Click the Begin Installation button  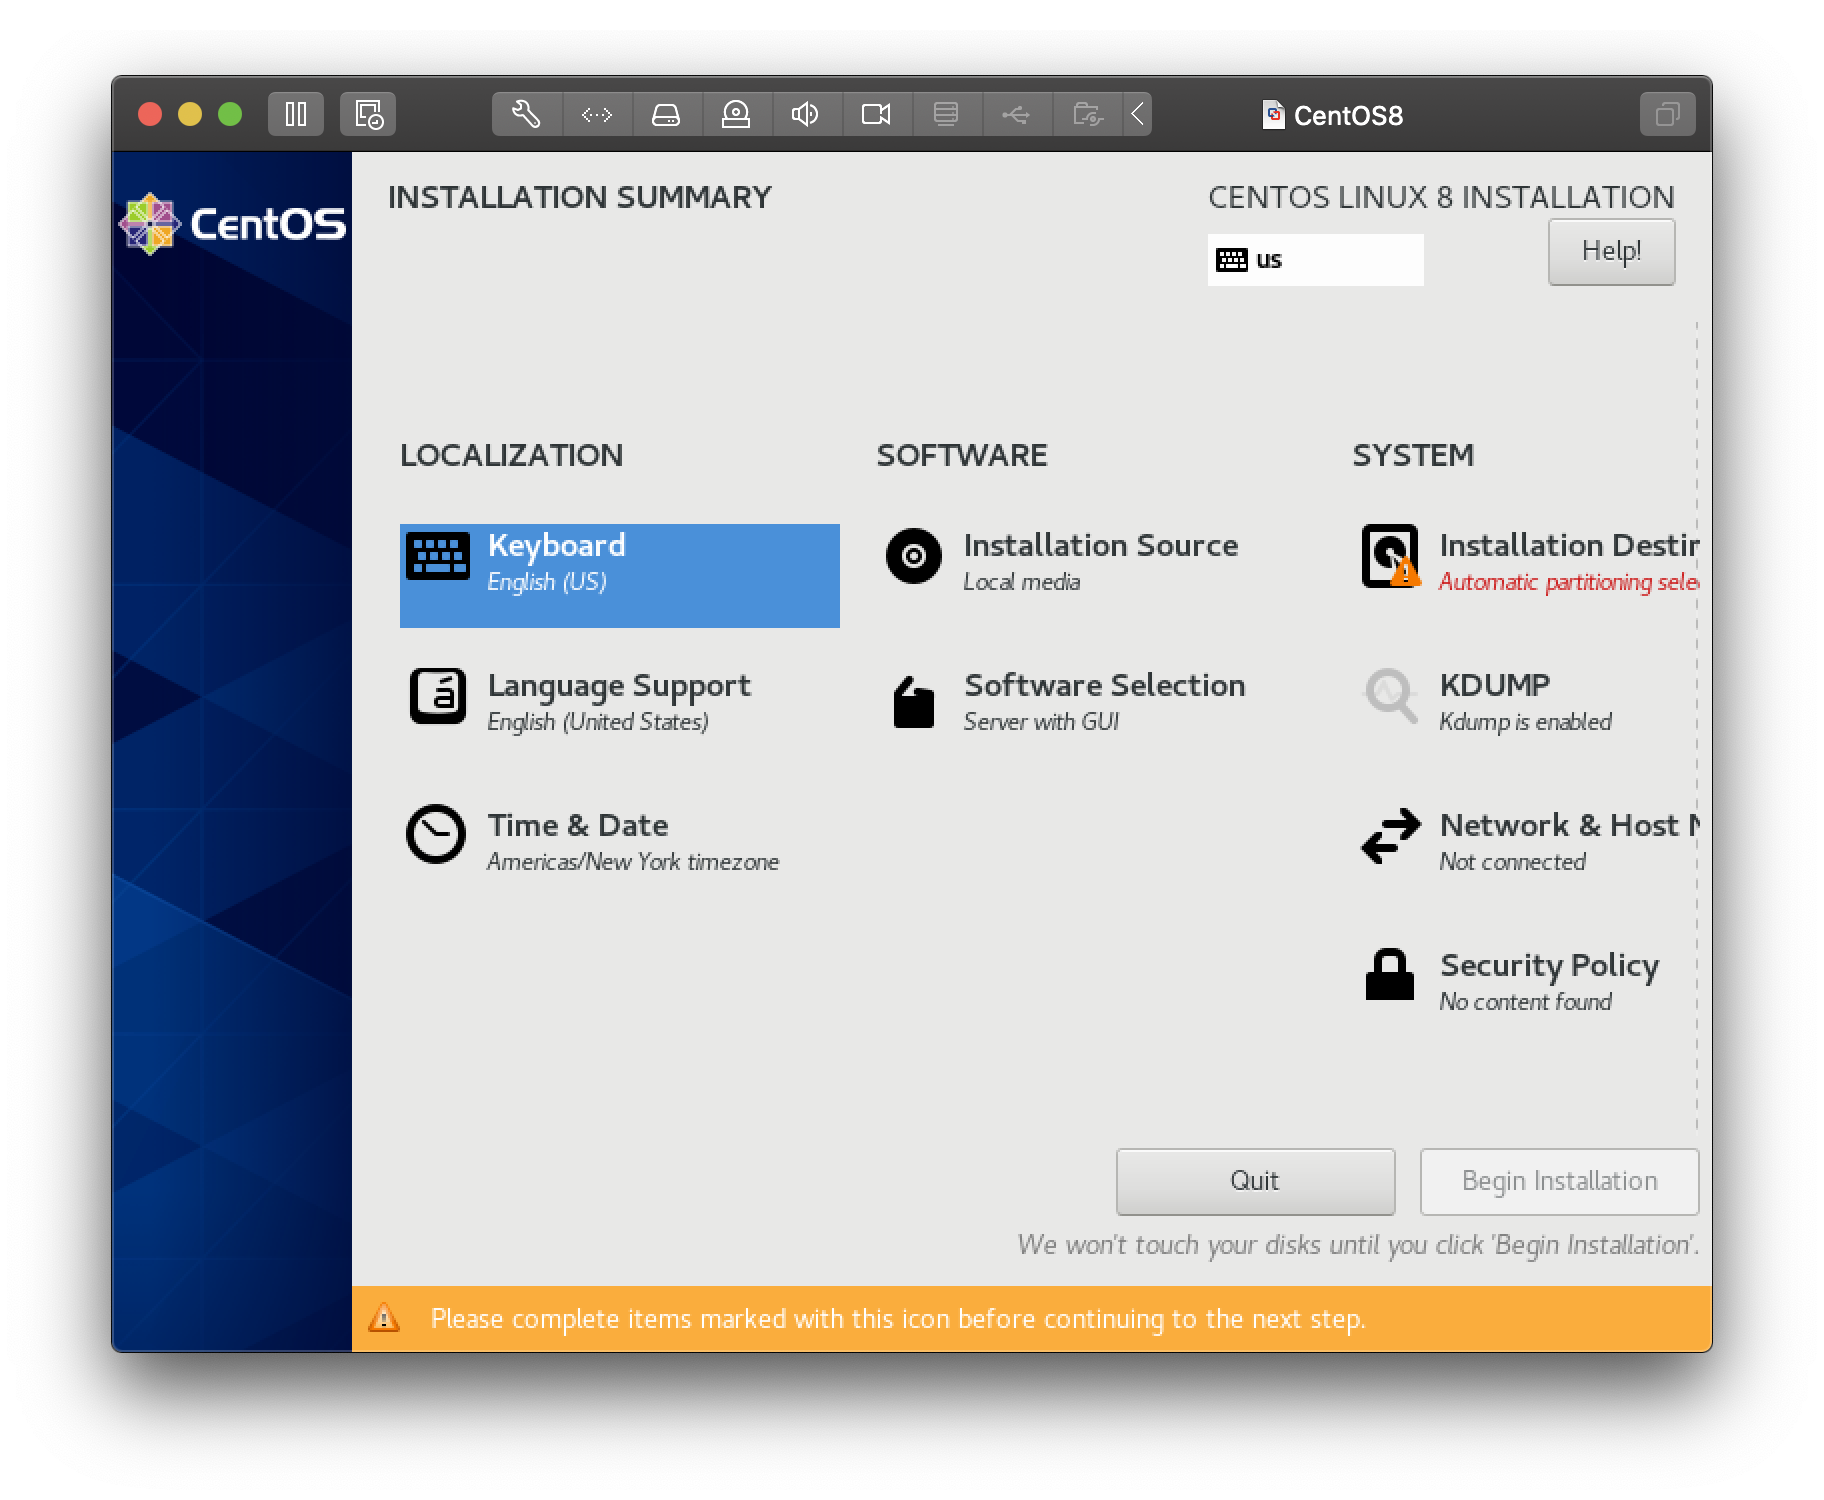point(1559,1181)
